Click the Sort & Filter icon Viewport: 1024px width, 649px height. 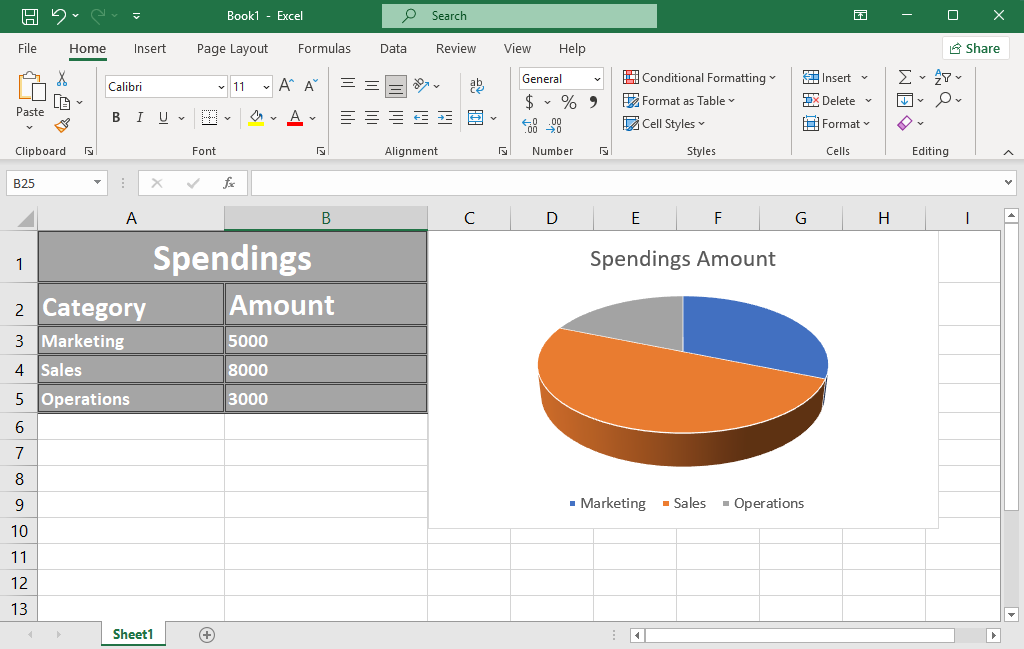(942, 77)
